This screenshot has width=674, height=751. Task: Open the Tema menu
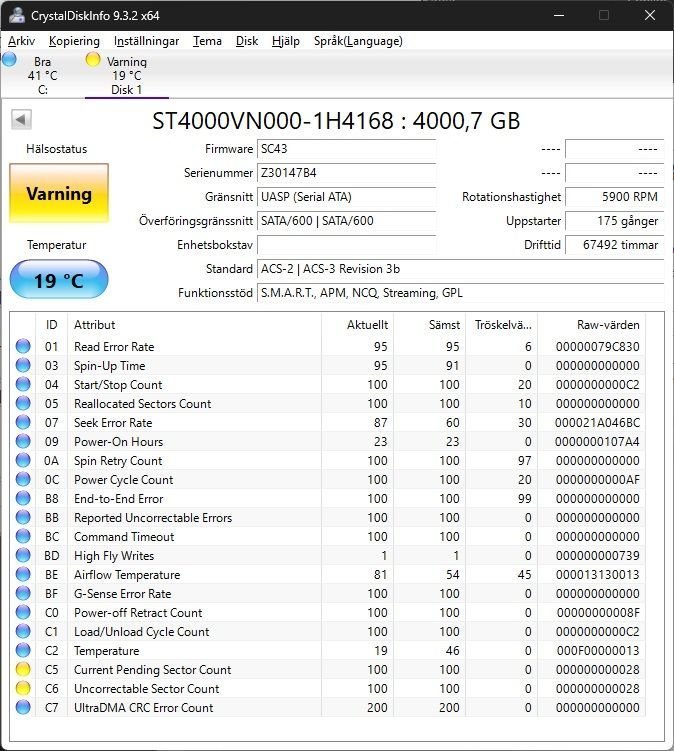207,41
